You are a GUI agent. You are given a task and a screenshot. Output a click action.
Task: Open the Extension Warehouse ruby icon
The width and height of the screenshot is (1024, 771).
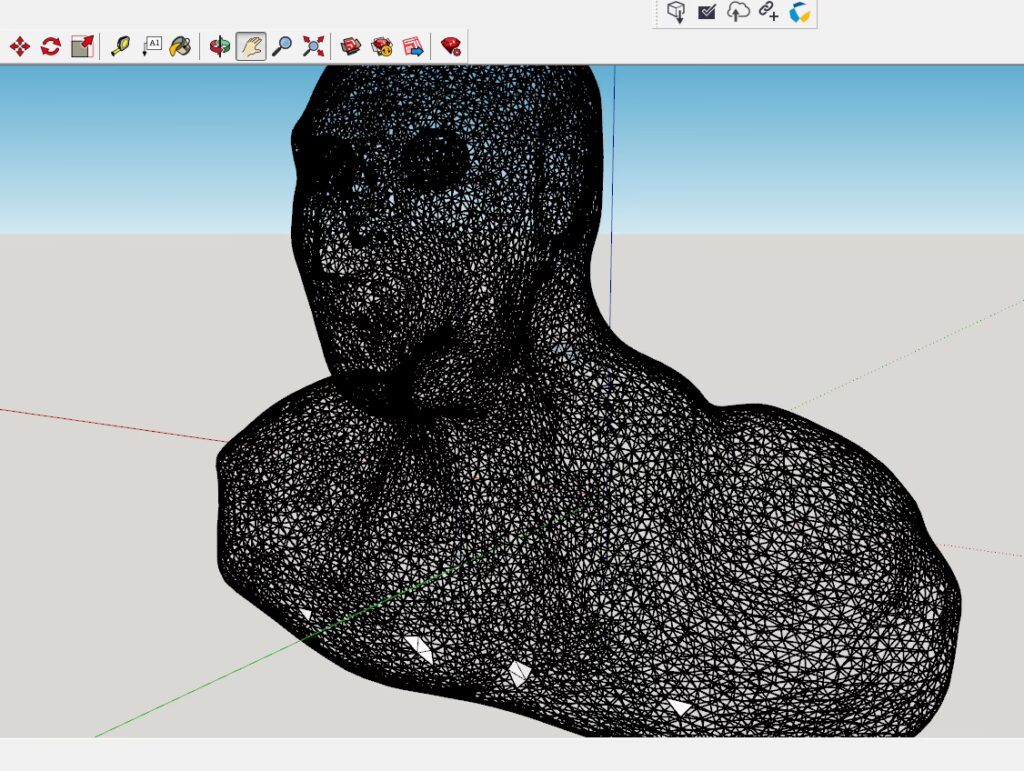[450, 46]
